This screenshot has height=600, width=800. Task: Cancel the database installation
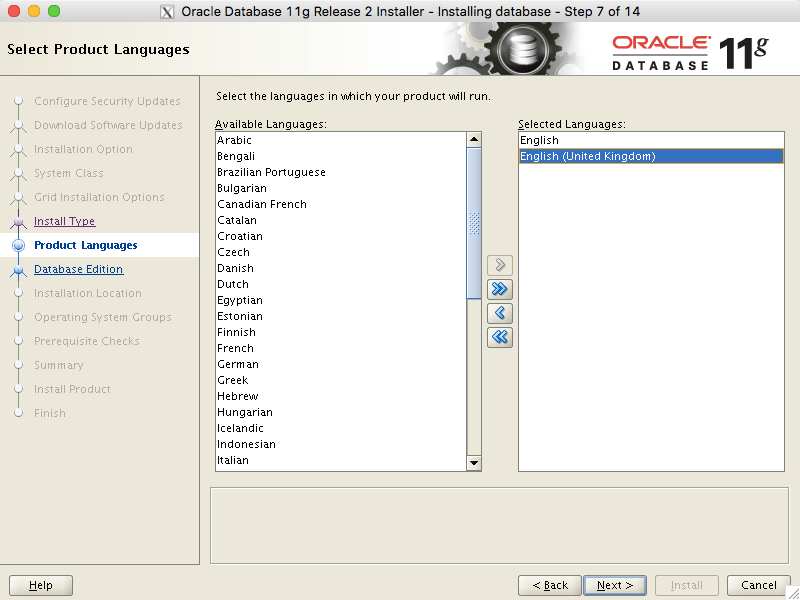coord(758,585)
